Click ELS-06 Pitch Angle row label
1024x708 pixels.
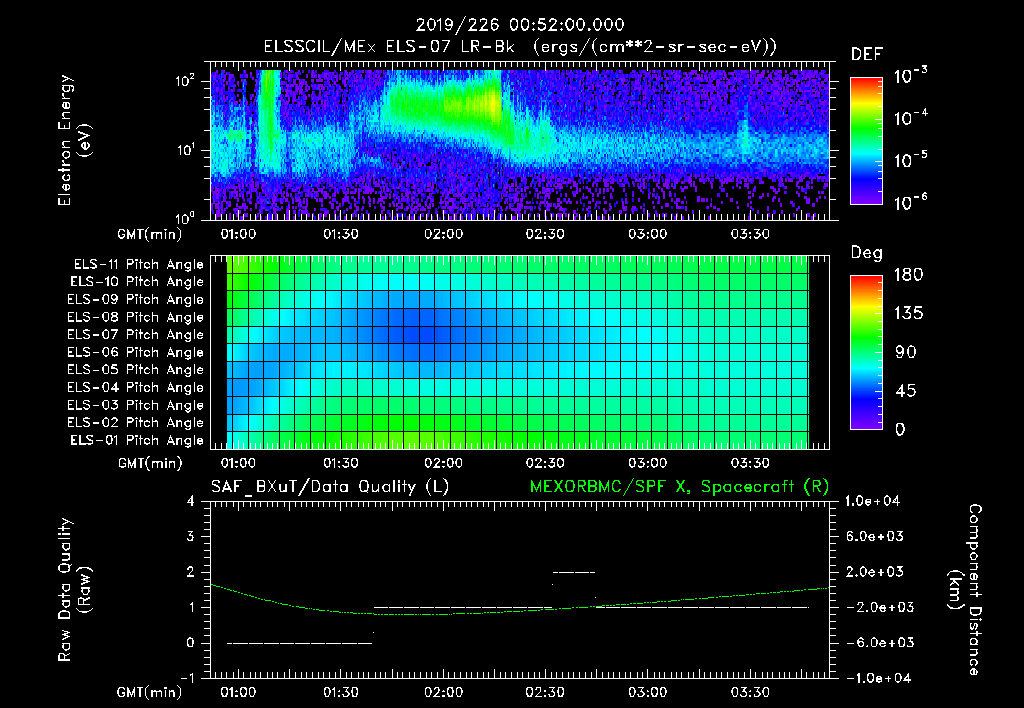[x=136, y=353]
